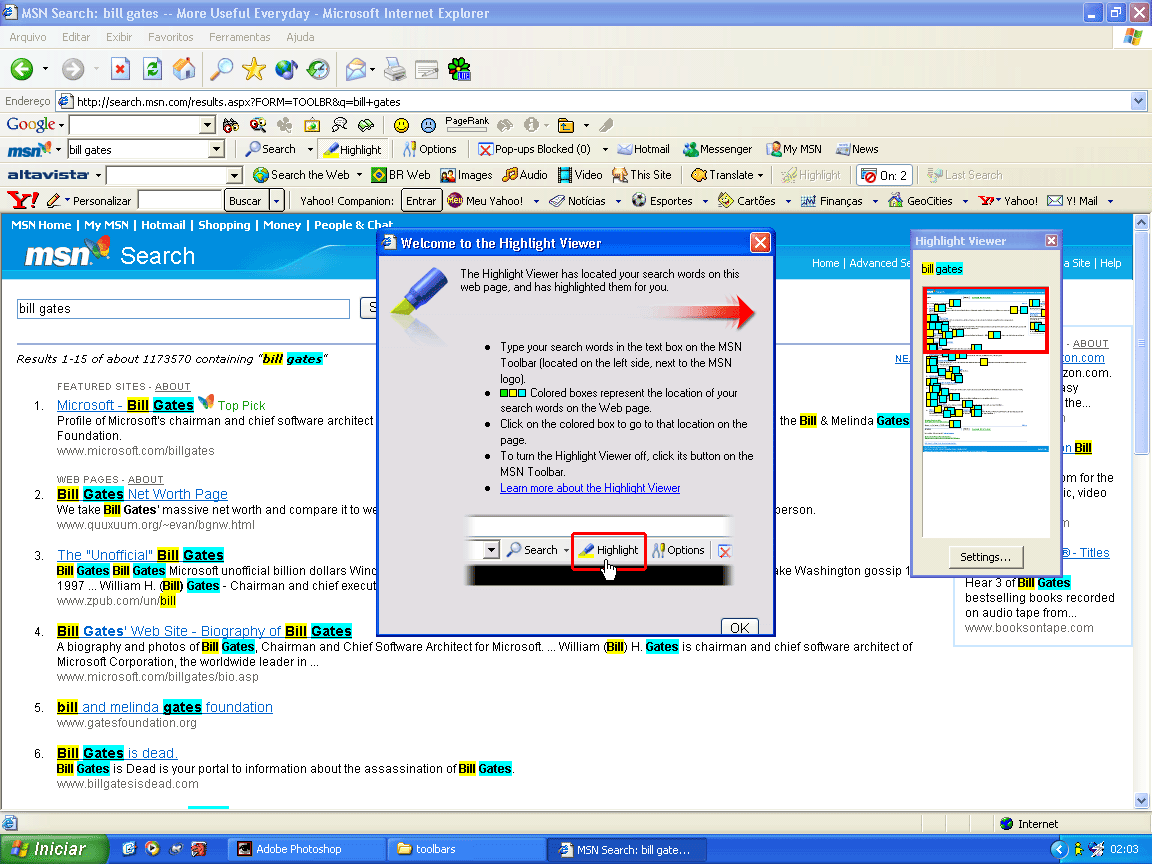Open Search the Web dropdown on AltaVista
Viewport: 1152px width, 864px height.
click(x=359, y=175)
